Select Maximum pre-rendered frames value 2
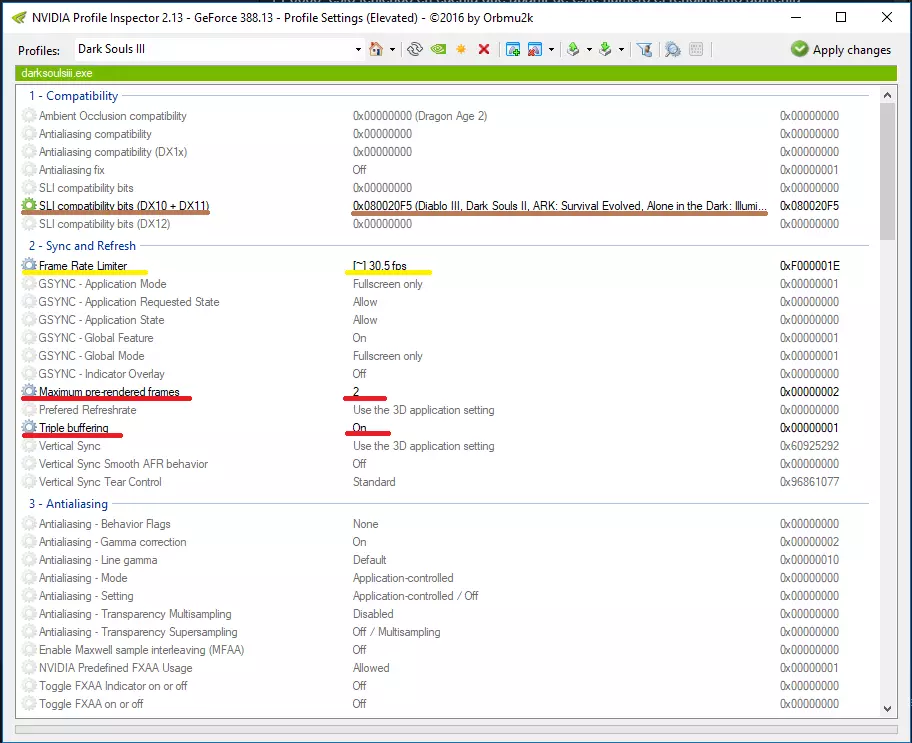 pos(356,392)
